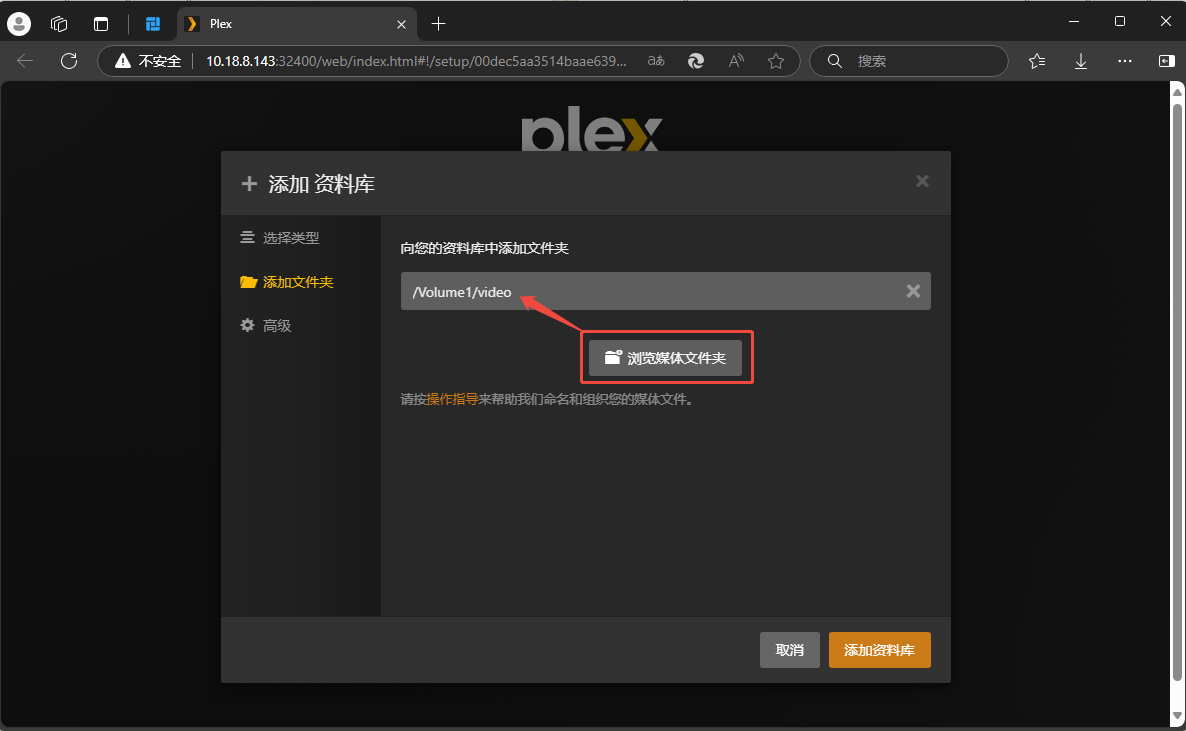Open the translate page icon

point(656,61)
